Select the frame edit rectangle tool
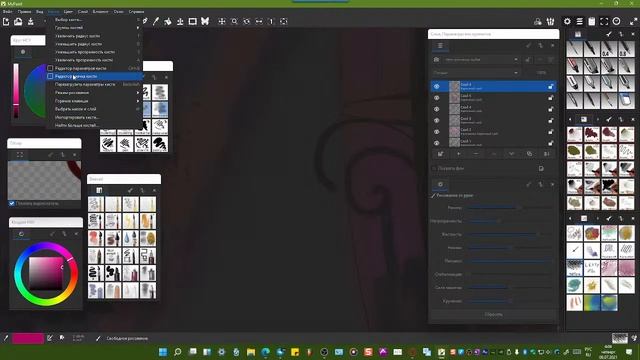 point(192,21)
